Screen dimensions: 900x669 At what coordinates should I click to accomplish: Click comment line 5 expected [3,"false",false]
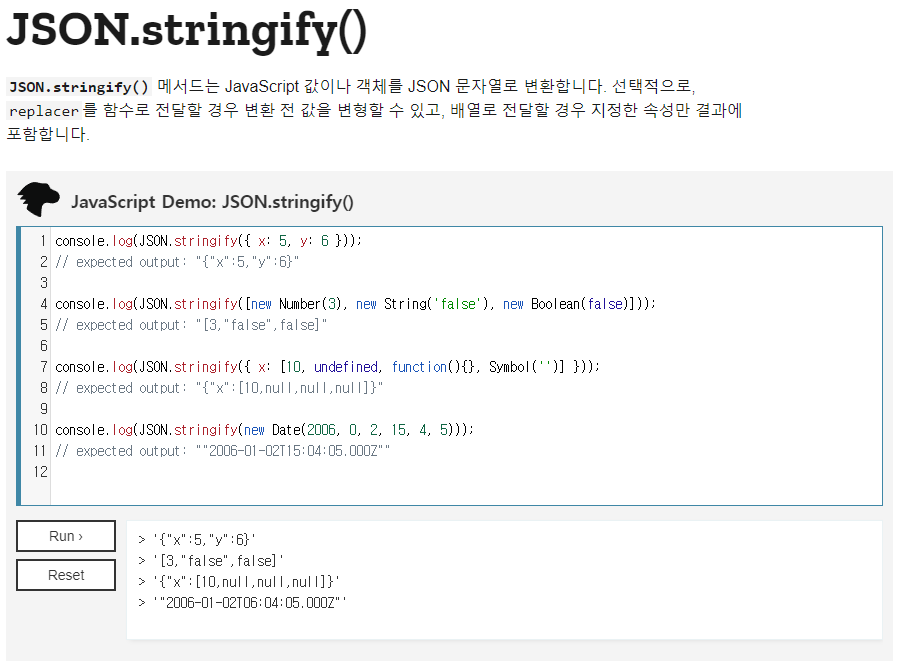click(x=191, y=325)
